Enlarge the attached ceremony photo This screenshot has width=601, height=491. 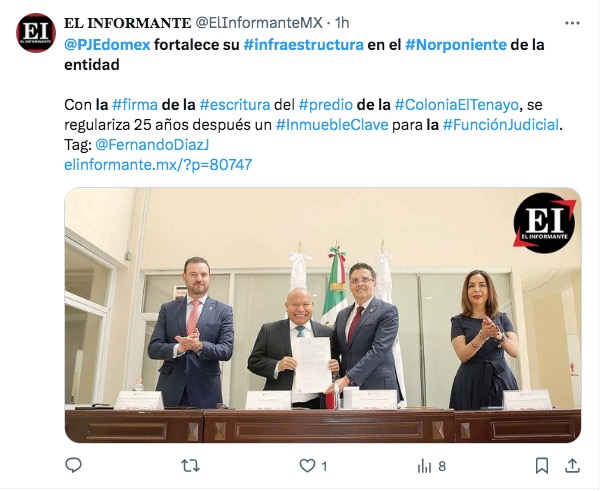(x=323, y=315)
